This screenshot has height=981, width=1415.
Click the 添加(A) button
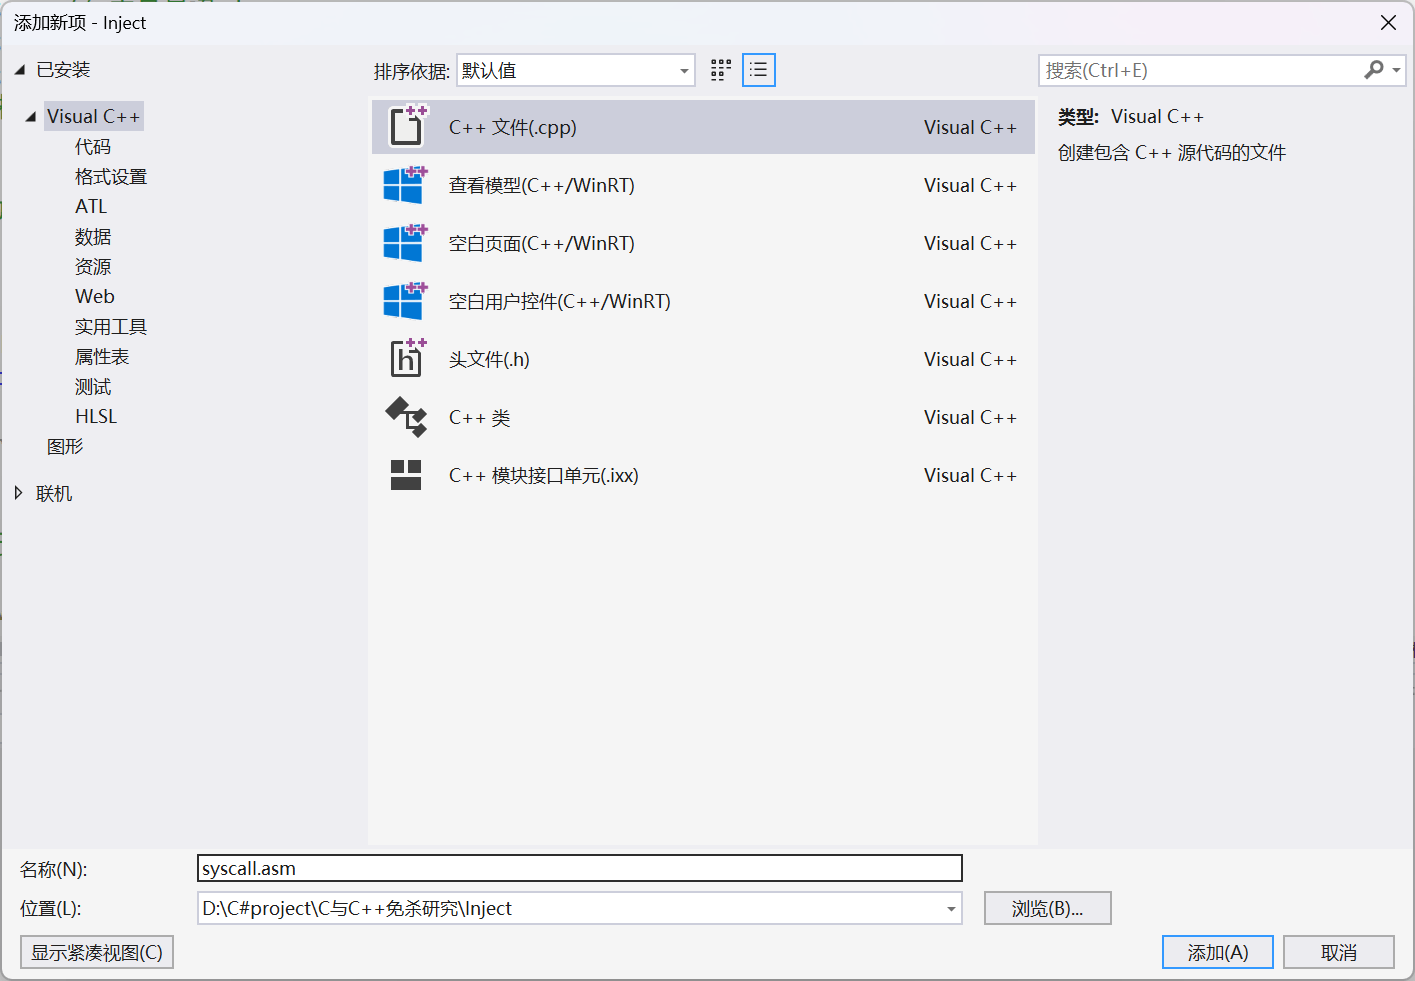click(x=1217, y=952)
